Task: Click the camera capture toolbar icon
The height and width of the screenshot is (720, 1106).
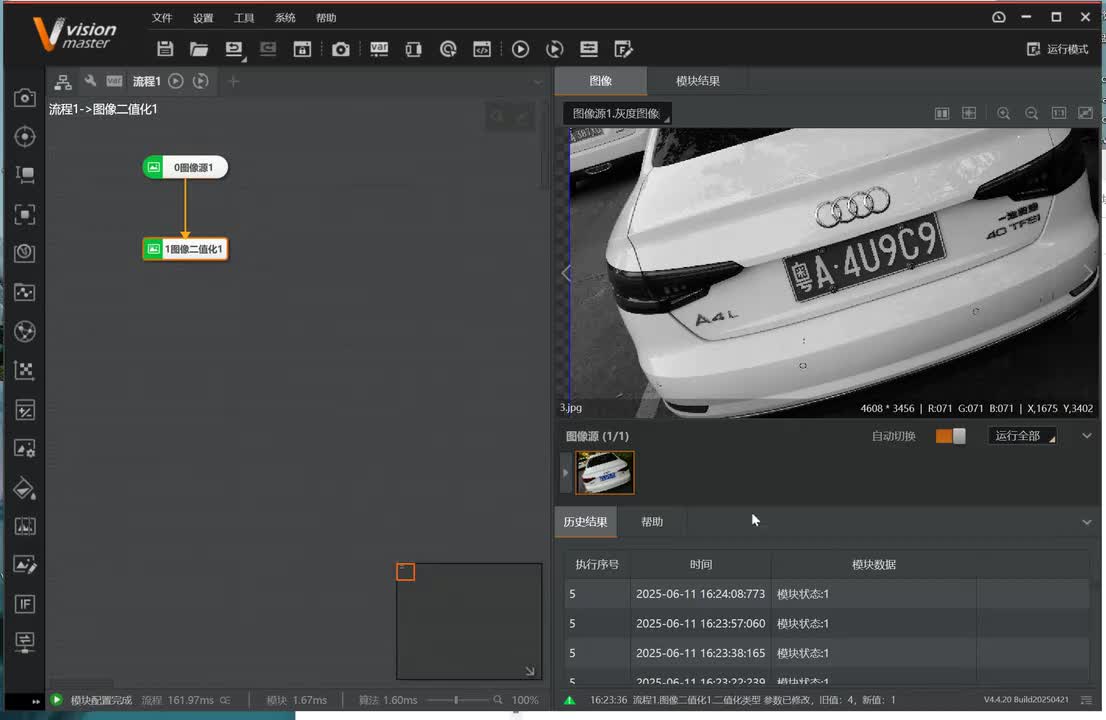Action: tap(341, 49)
